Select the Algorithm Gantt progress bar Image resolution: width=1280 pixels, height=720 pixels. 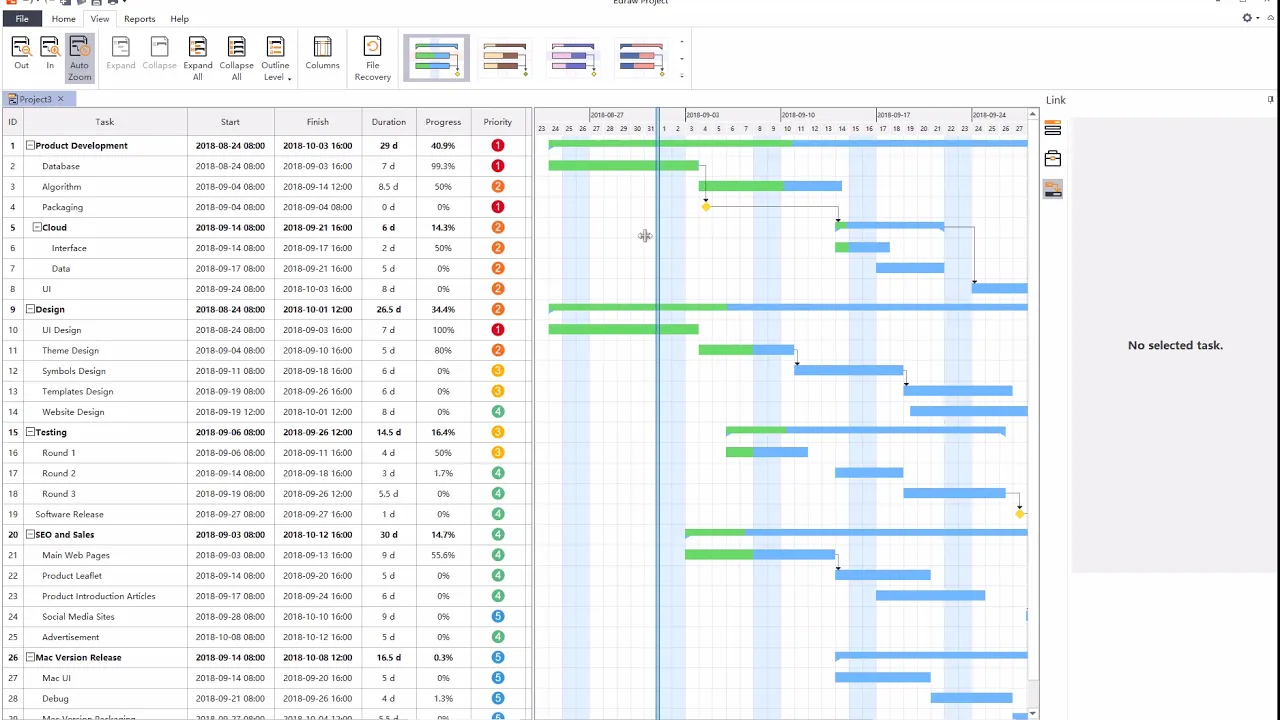770,186
